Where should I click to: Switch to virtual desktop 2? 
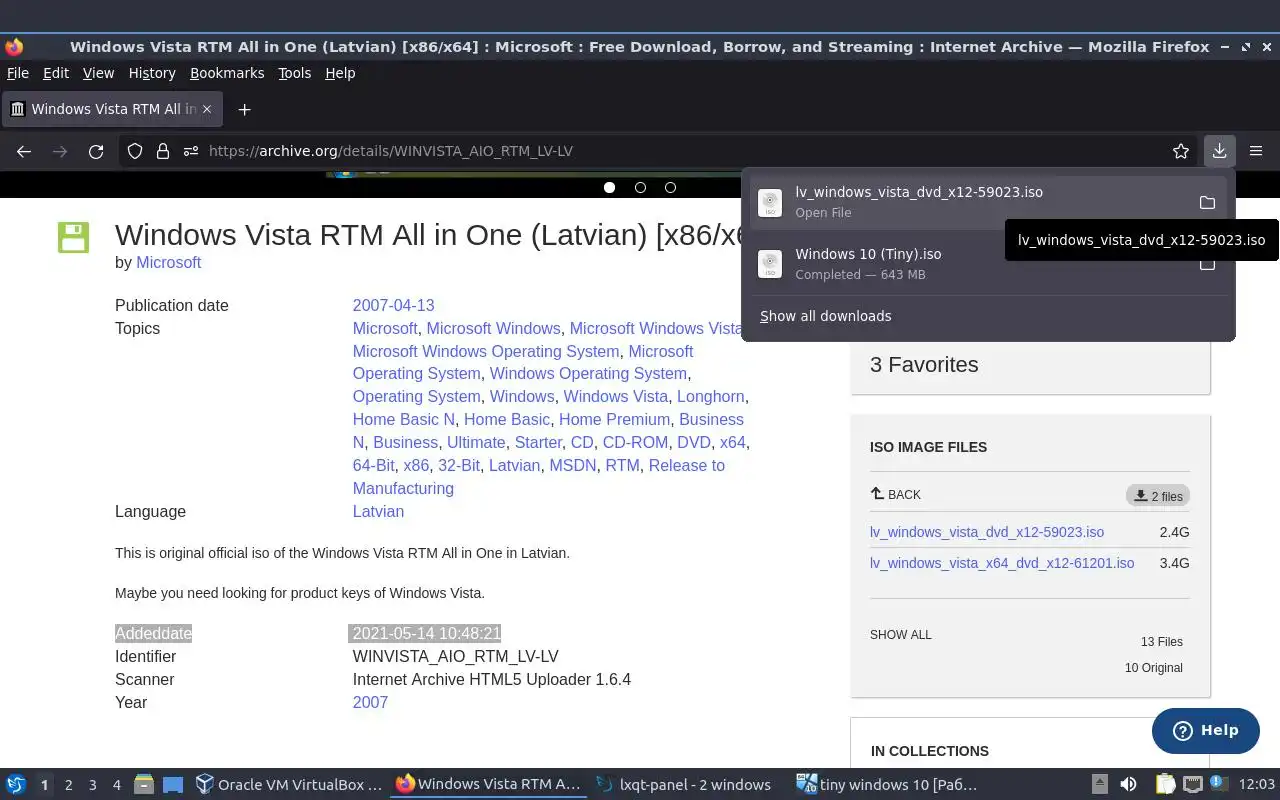point(68,785)
